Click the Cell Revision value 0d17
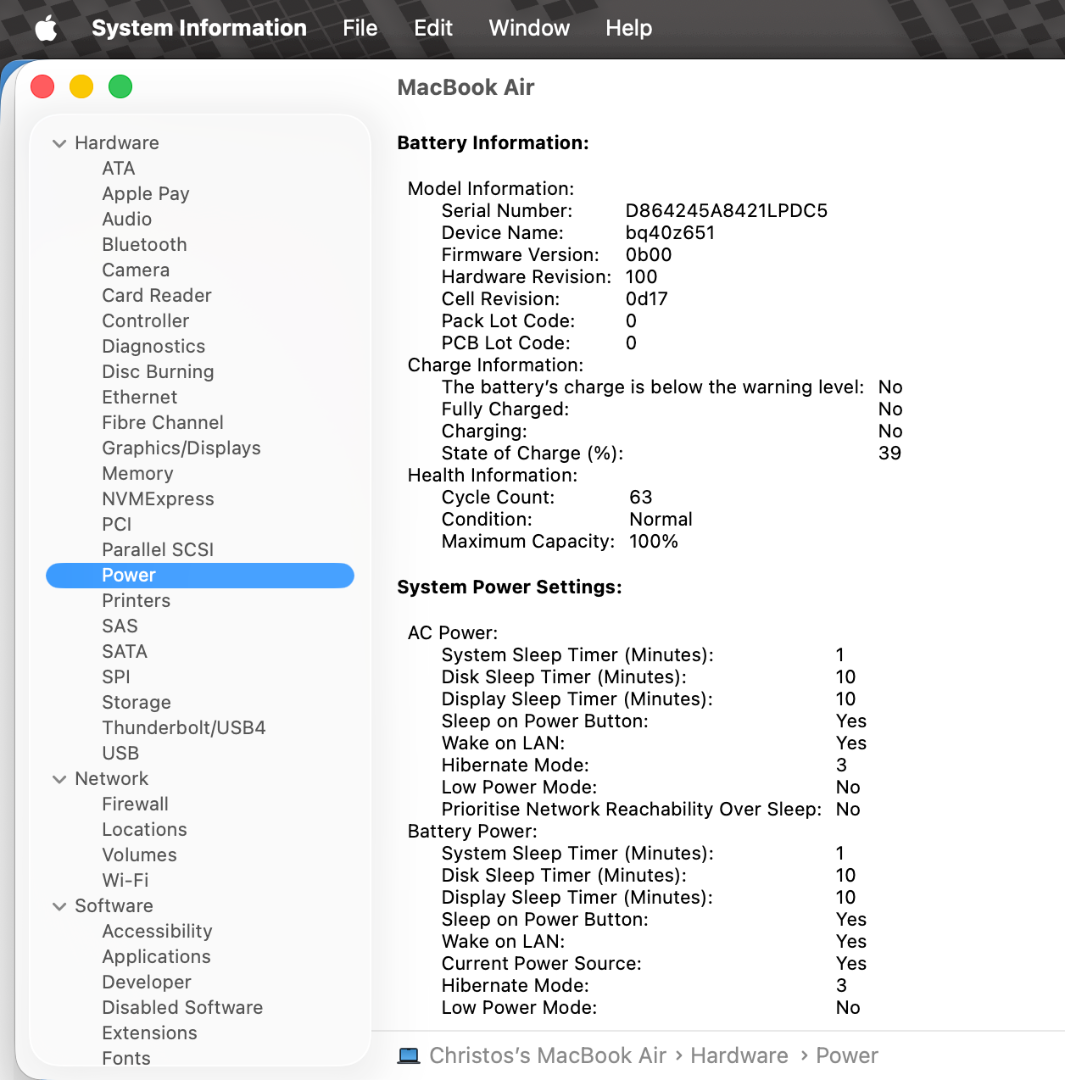Viewport: 1065px width, 1080px height. tap(646, 300)
